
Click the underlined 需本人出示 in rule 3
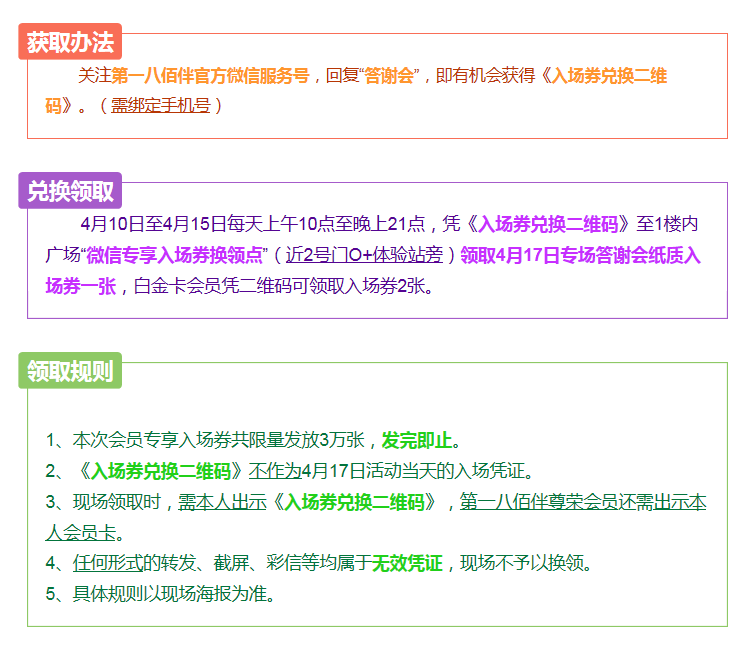[224, 502]
